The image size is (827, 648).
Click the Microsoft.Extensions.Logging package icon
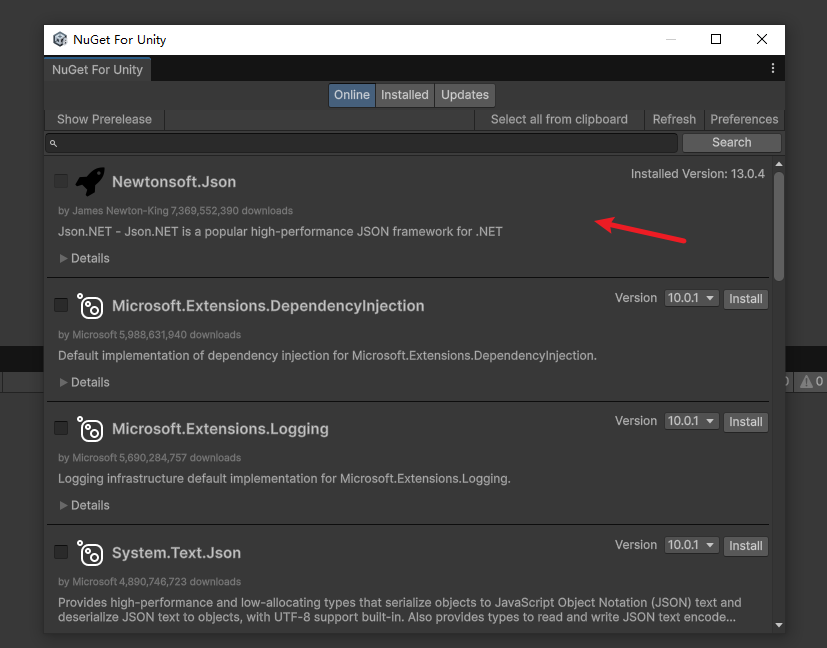pyautogui.click(x=90, y=429)
